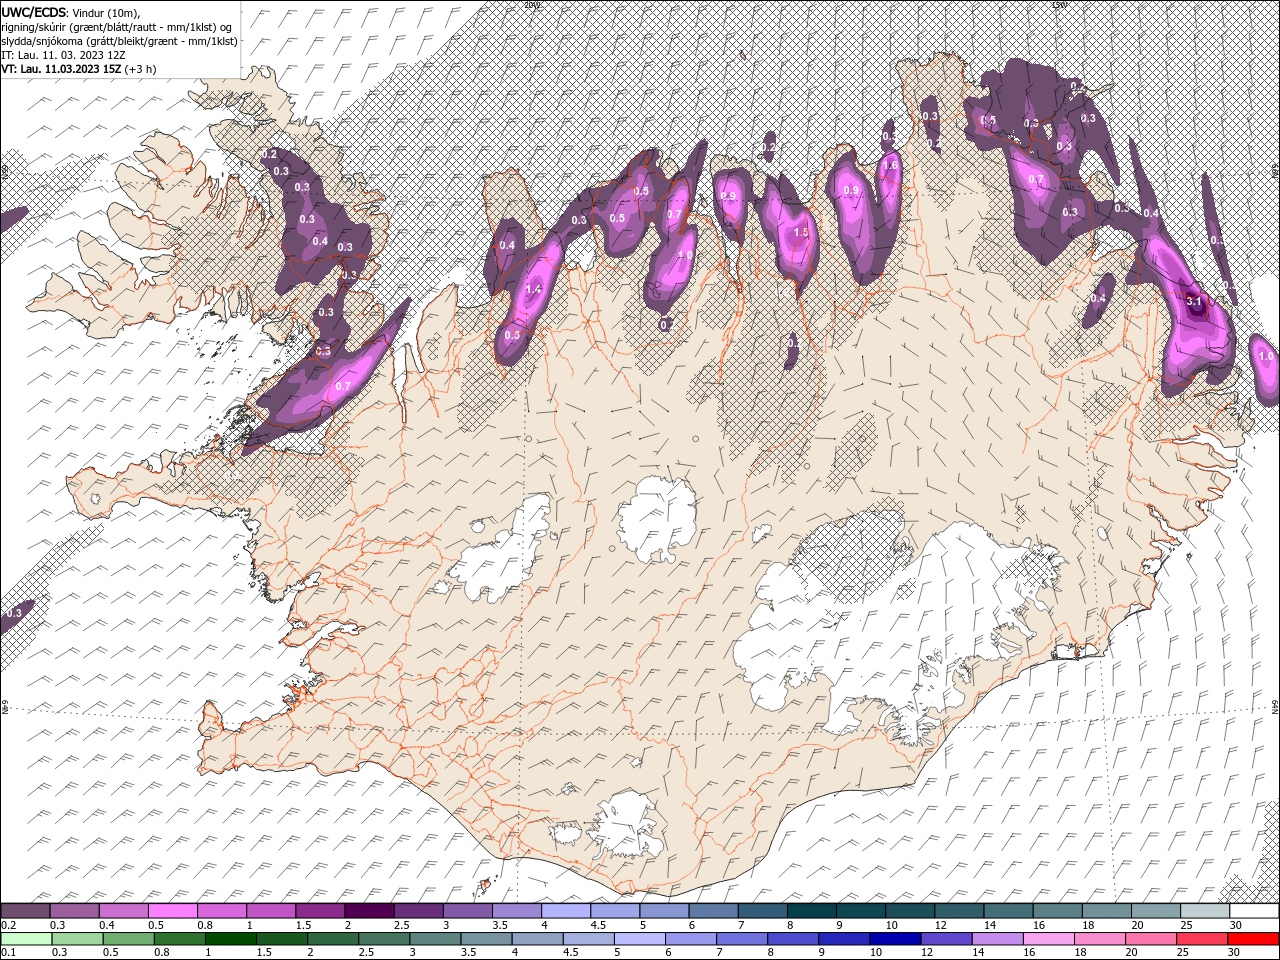Click the UWC/ECDS title text
The width and height of the screenshot is (1280, 960).
click(35, 11)
